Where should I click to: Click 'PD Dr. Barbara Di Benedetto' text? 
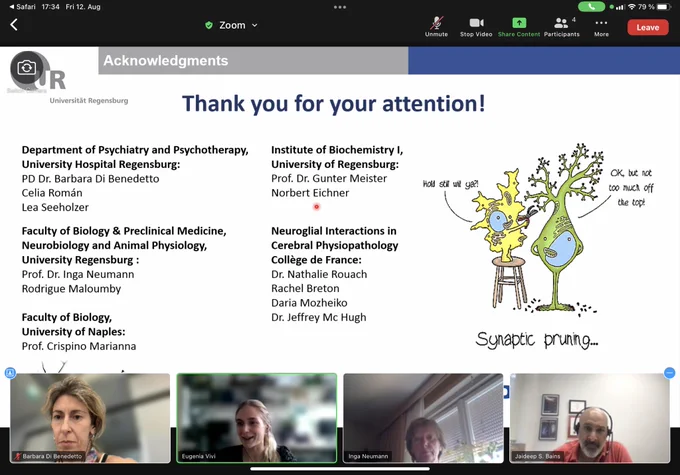(x=90, y=179)
